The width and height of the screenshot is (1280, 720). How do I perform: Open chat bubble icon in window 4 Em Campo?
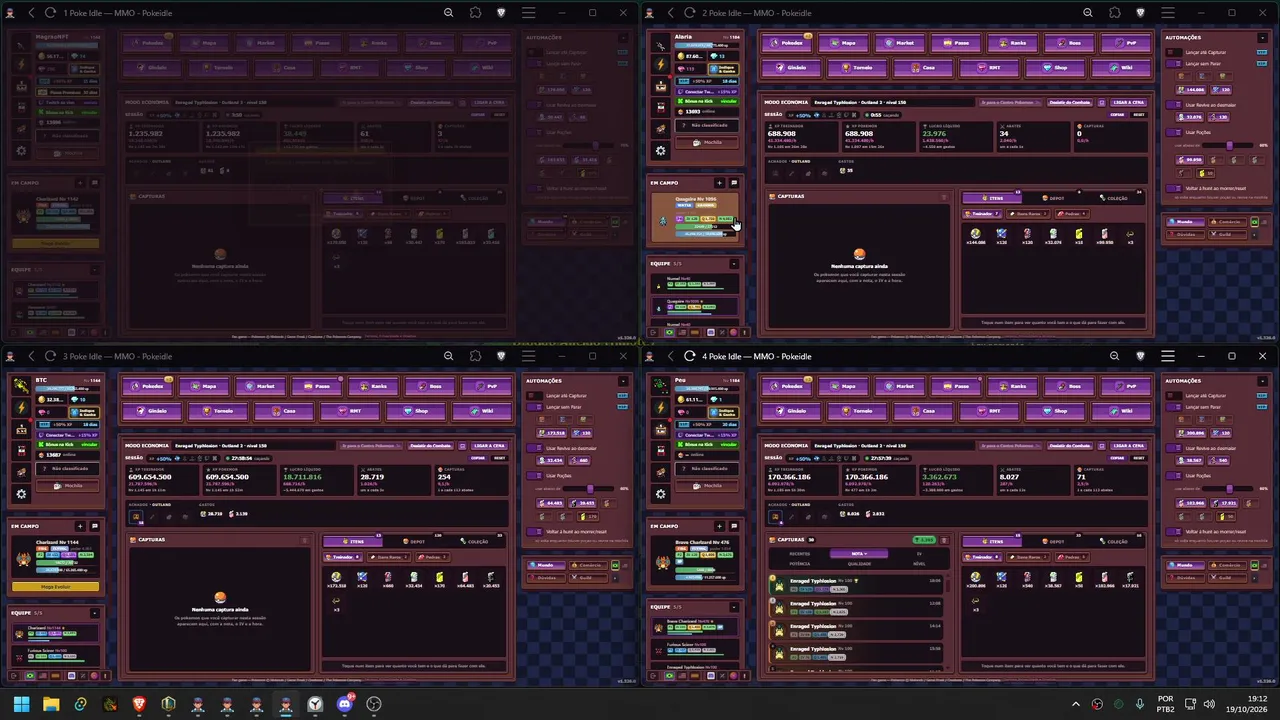734,526
